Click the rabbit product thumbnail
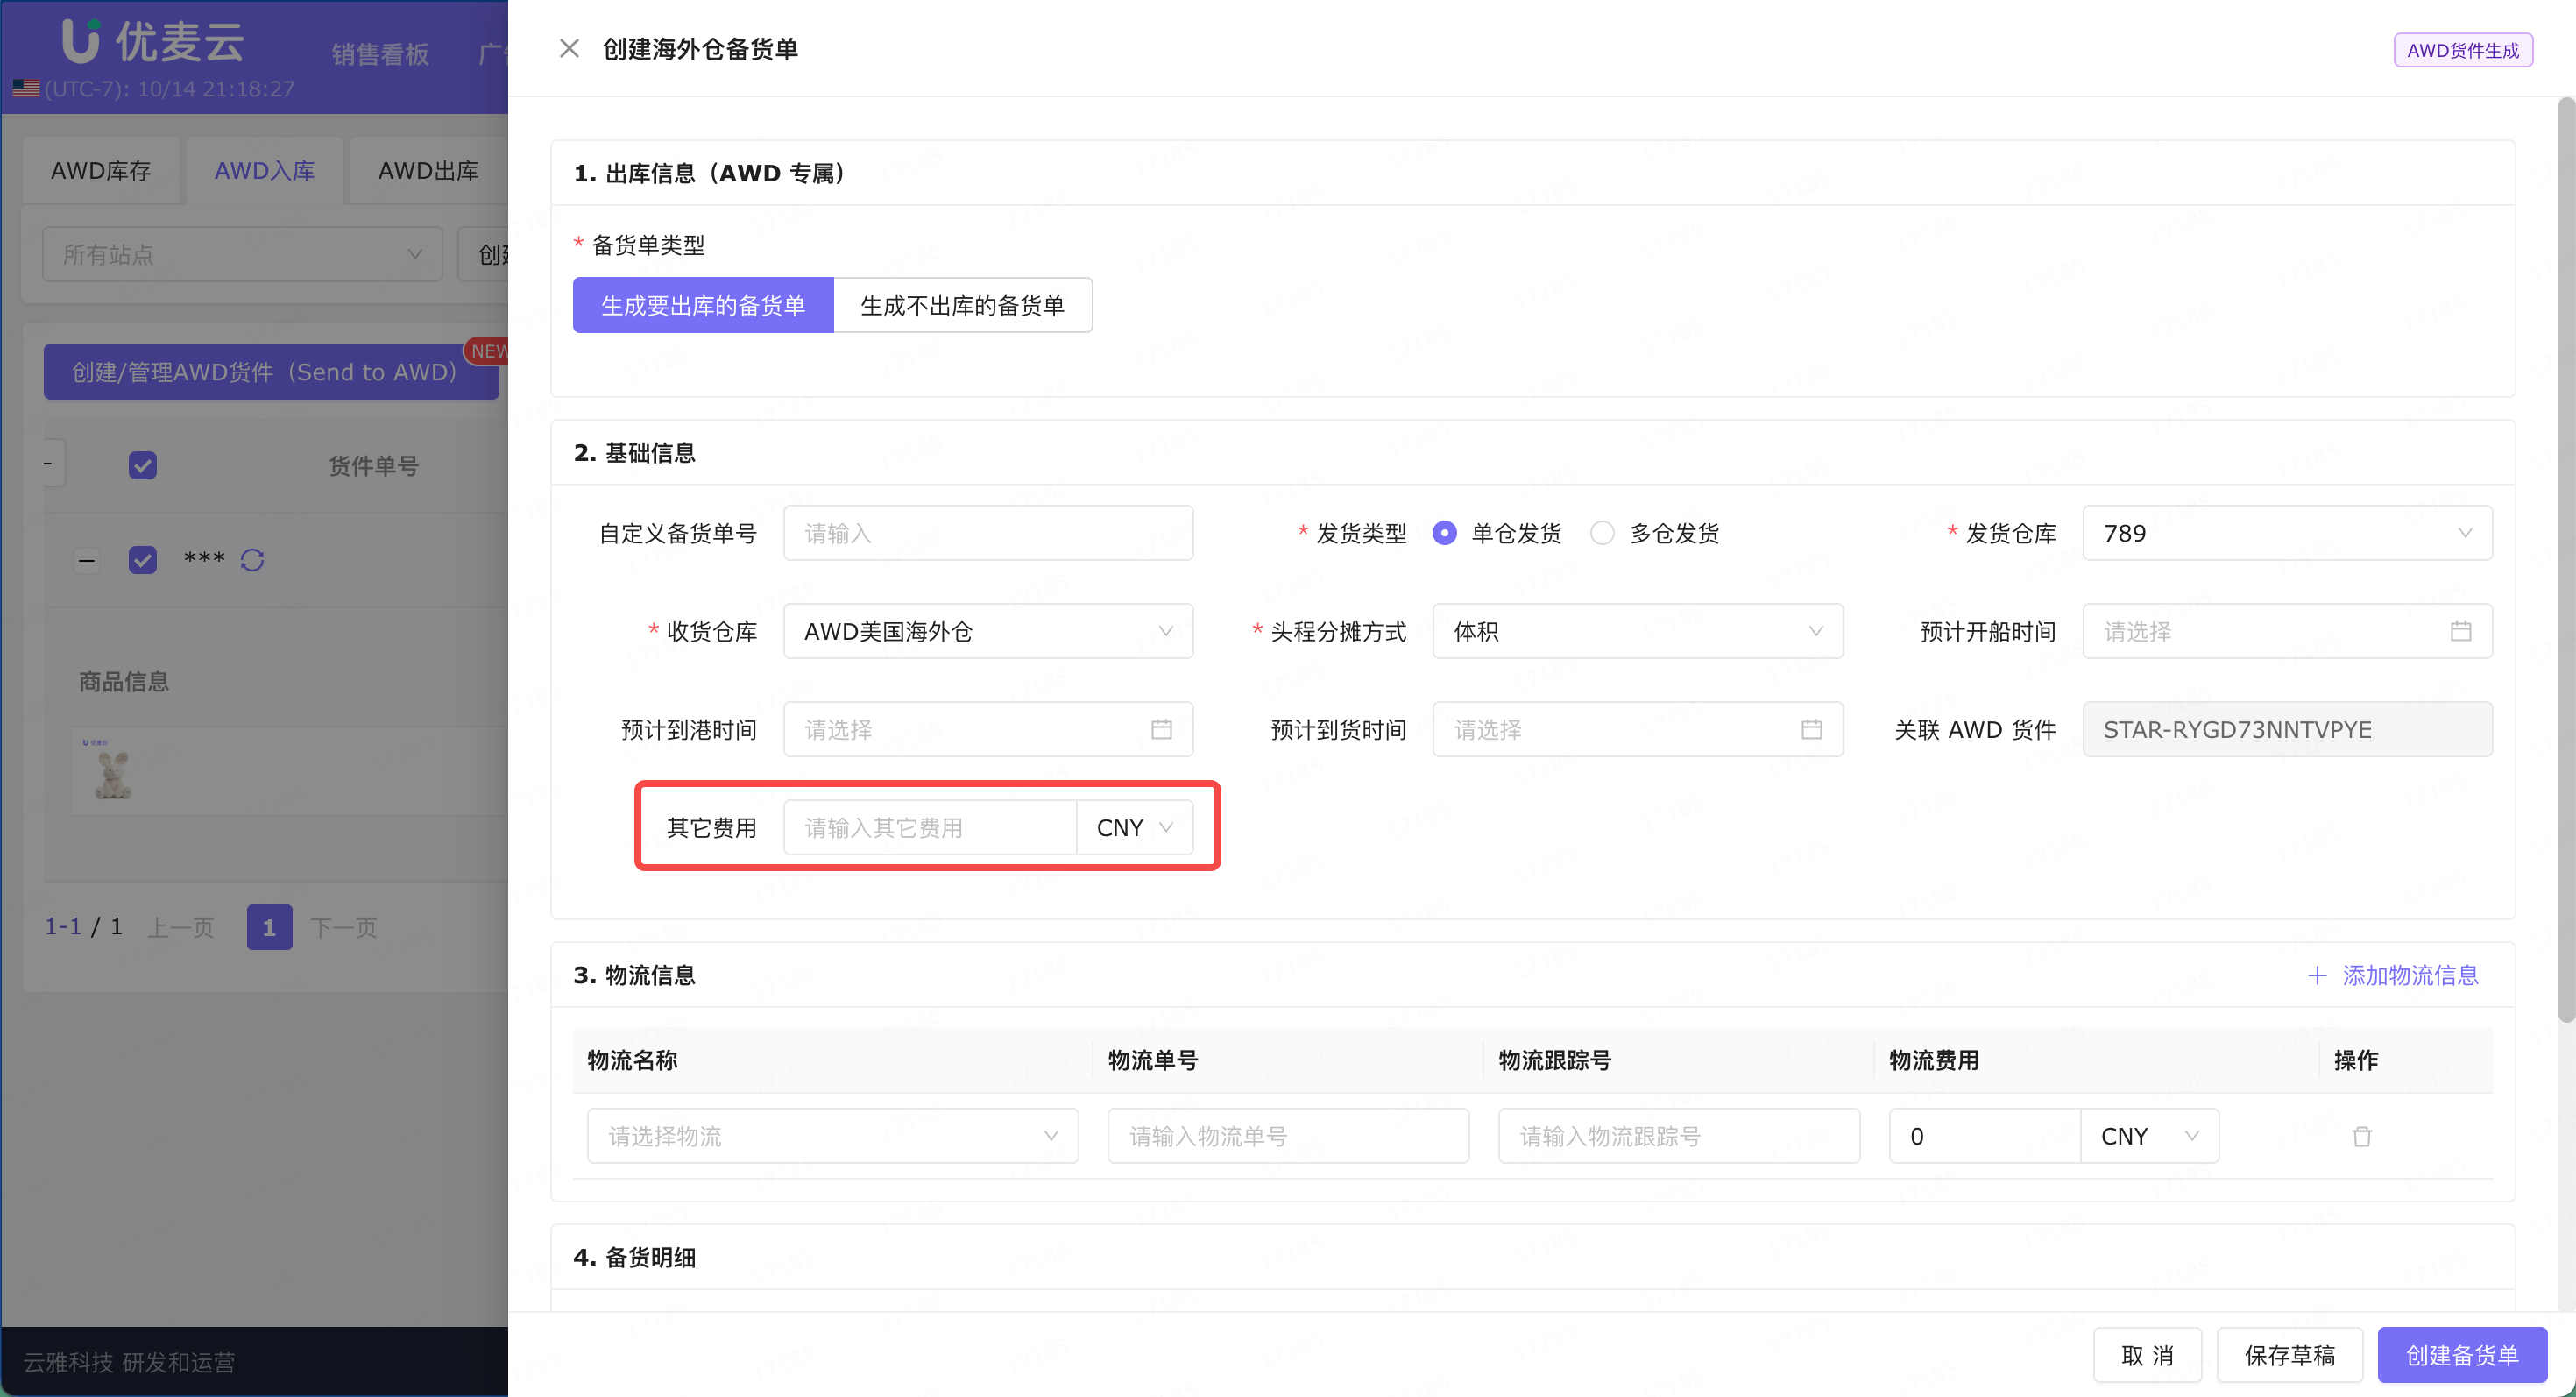Image resolution: width=2576 pixels, height=1397 pixels. (x=113, y=771)
